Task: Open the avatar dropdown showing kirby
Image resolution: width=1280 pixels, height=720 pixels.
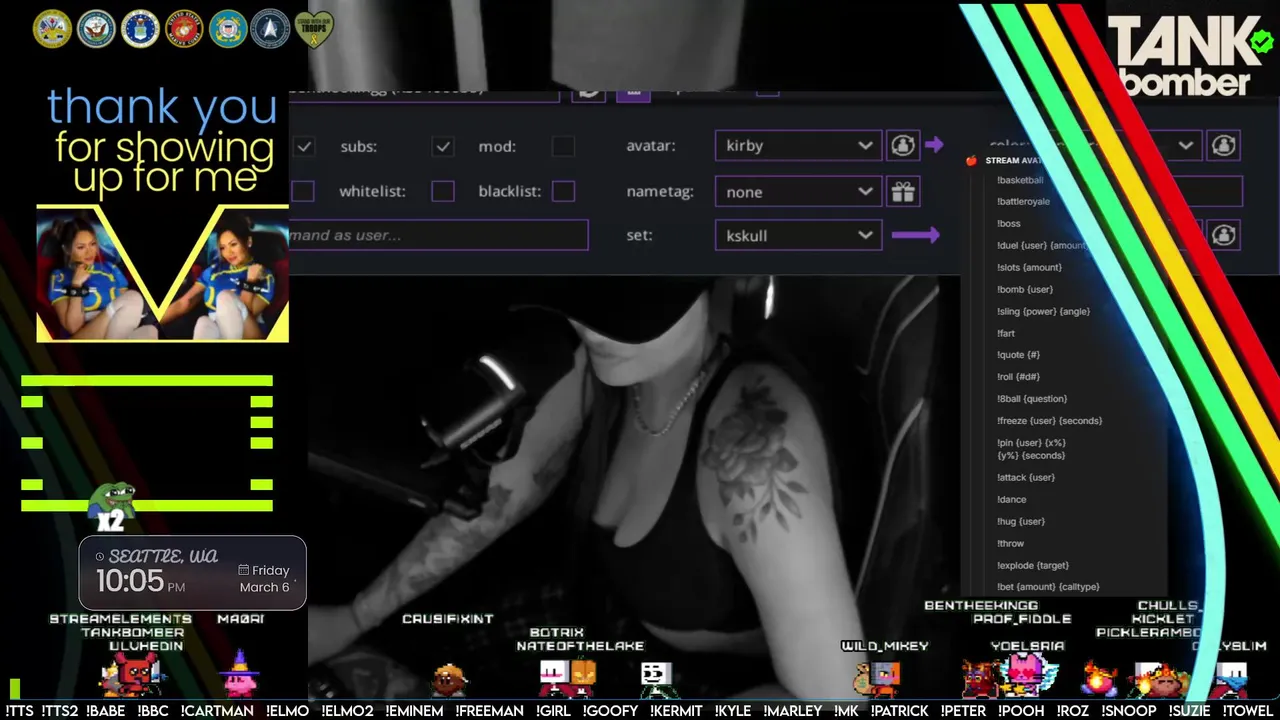Action: click(x=799, y=146)
